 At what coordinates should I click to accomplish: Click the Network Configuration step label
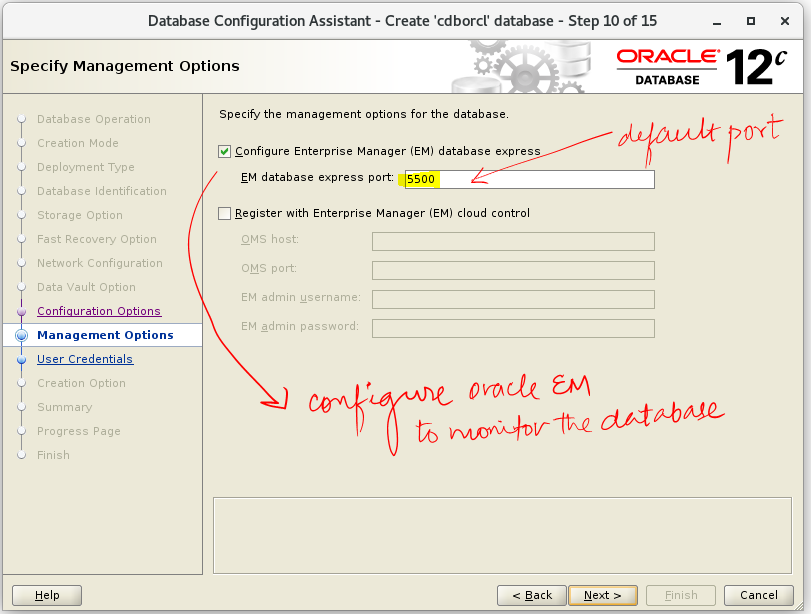point(99,263)
